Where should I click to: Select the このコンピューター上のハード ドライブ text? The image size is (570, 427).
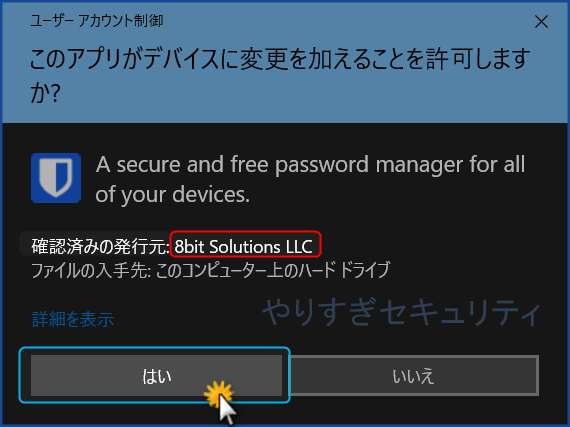[273, 270]
